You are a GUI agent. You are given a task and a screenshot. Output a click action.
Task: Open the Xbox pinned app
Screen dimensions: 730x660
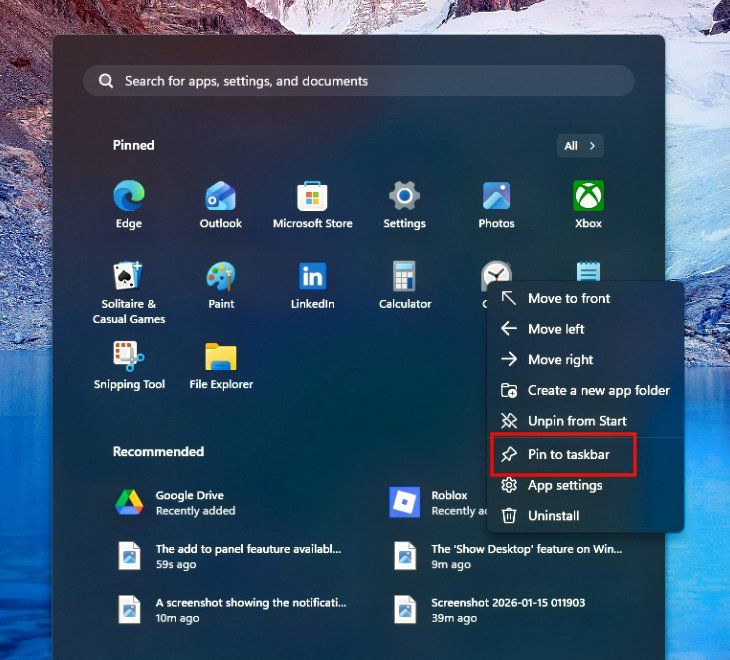click(x=588, y=205)
